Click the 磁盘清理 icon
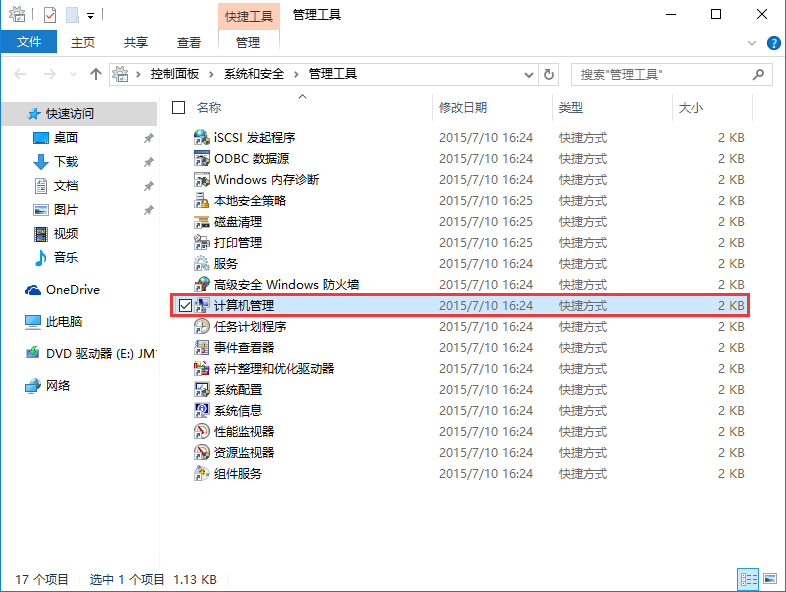 tap(201, 222)
